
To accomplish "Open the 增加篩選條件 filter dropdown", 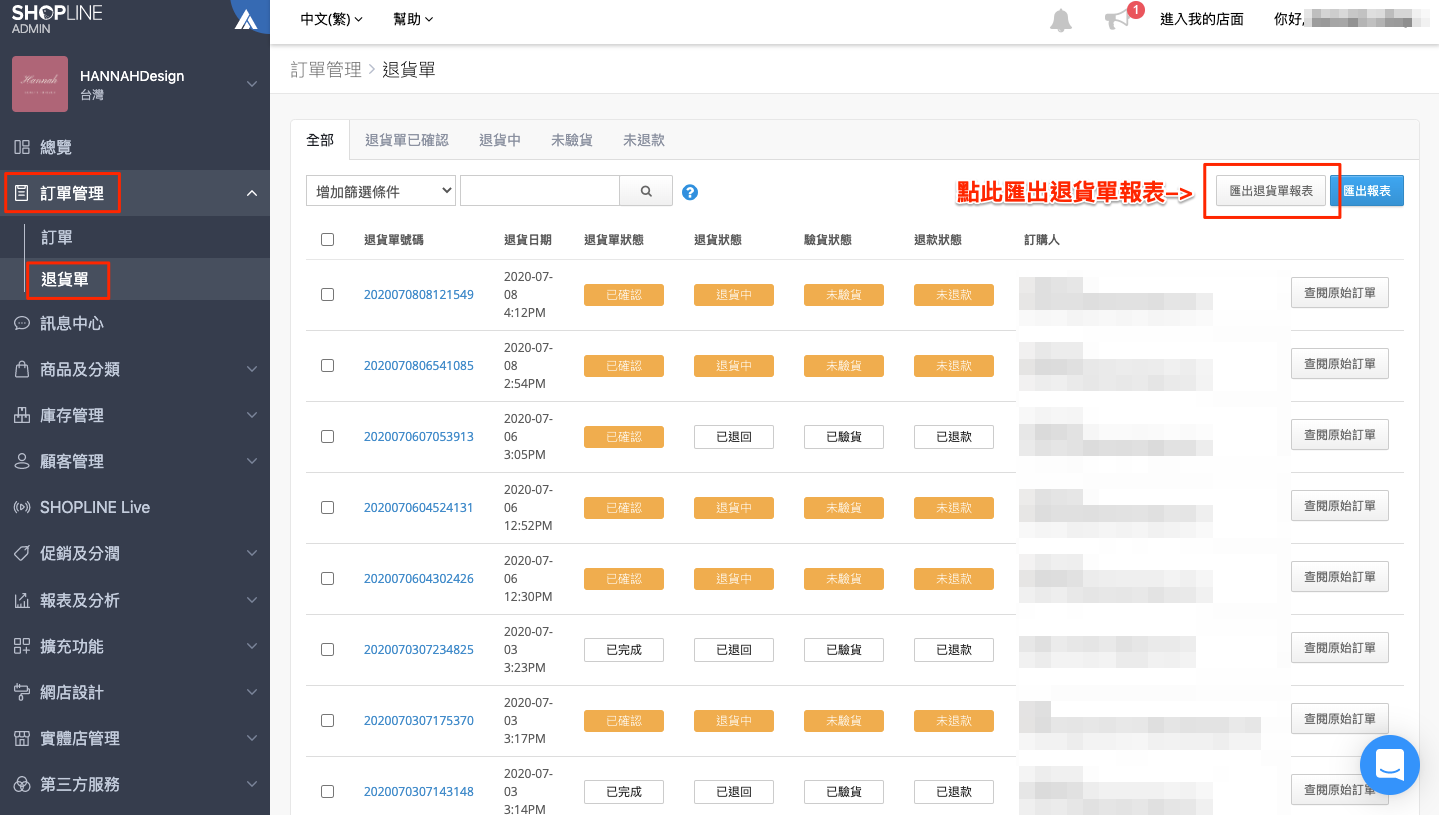I will point(381,191).
